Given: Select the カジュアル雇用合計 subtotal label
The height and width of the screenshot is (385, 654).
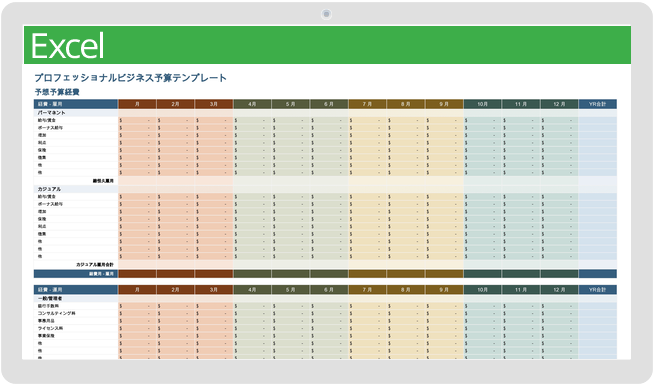Looking at the screenshot, I should [95, 264].
